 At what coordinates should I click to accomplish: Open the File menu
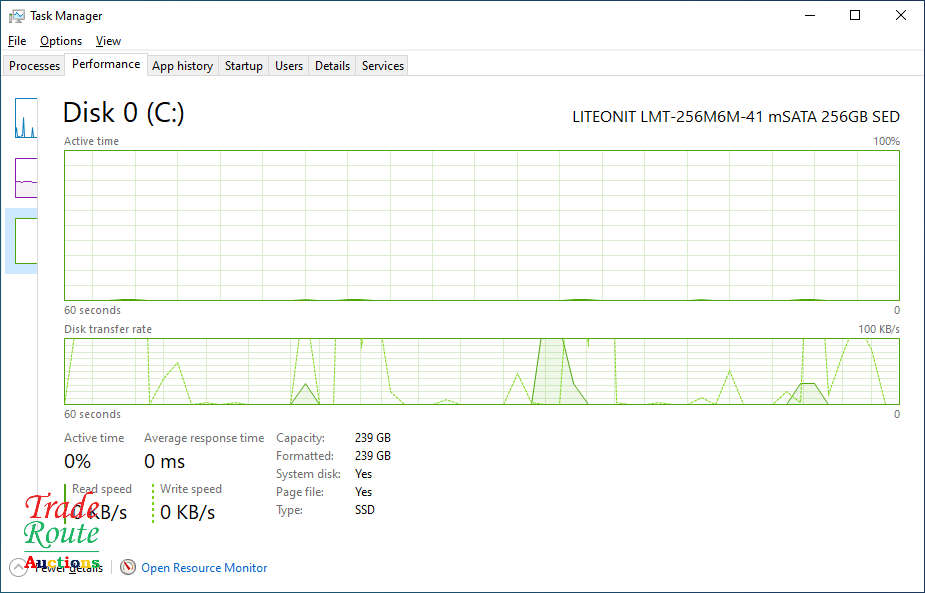click(x=17, y=41)
